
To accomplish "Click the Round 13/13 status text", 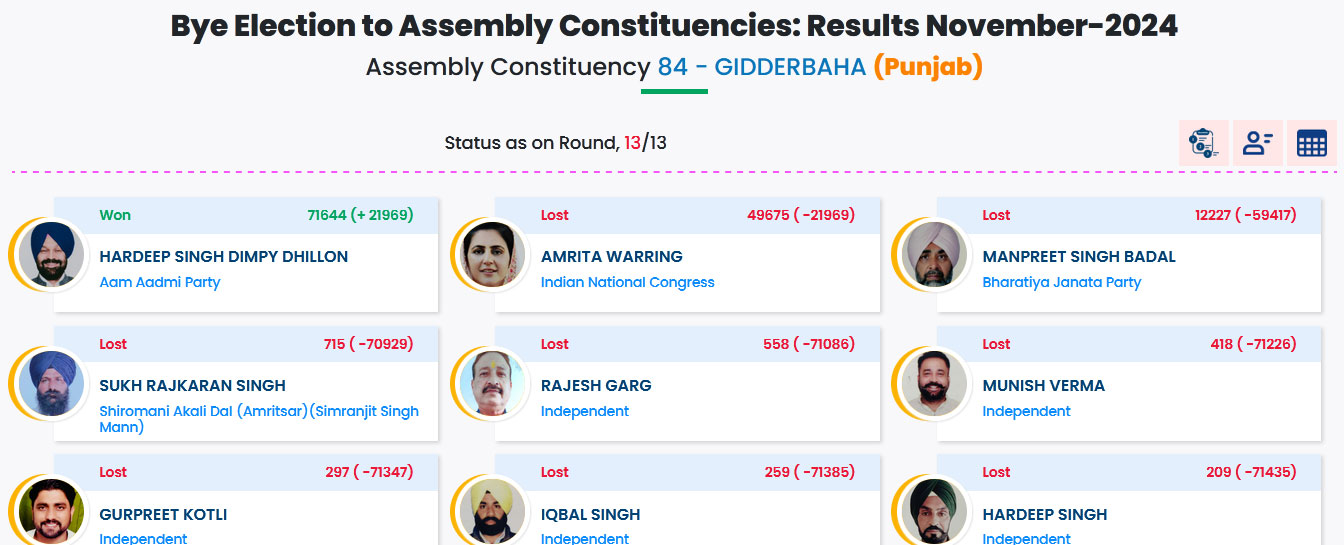I will (x=555, y=143).
